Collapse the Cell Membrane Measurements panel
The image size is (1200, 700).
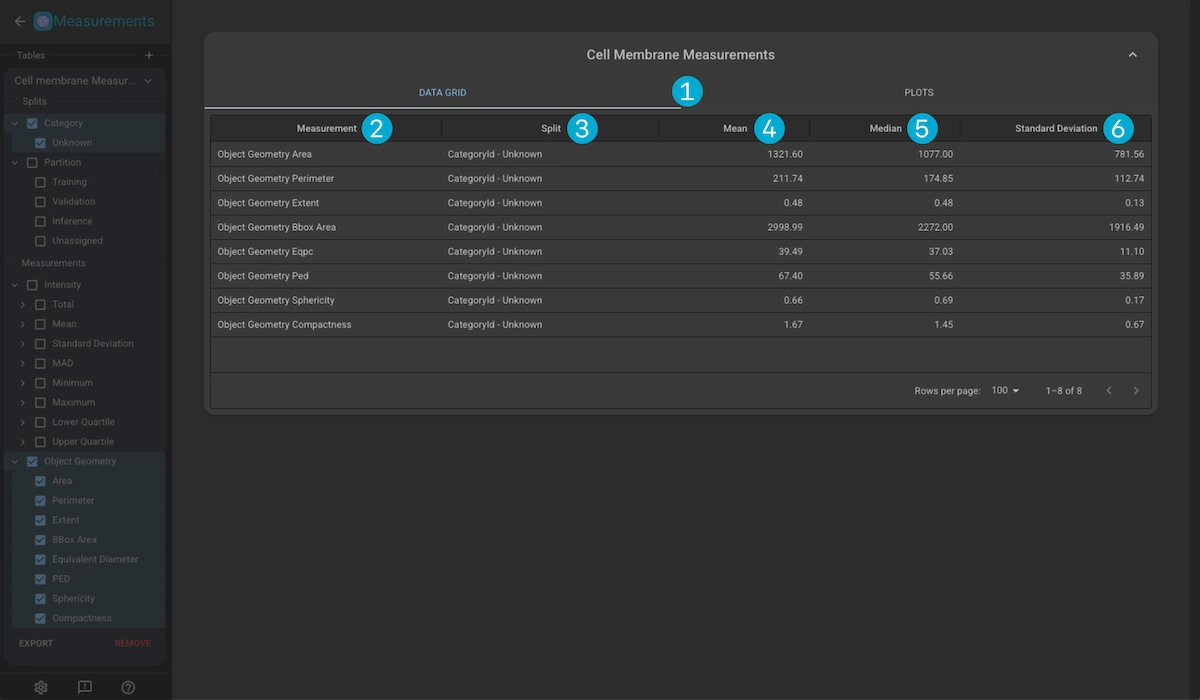1132,55
